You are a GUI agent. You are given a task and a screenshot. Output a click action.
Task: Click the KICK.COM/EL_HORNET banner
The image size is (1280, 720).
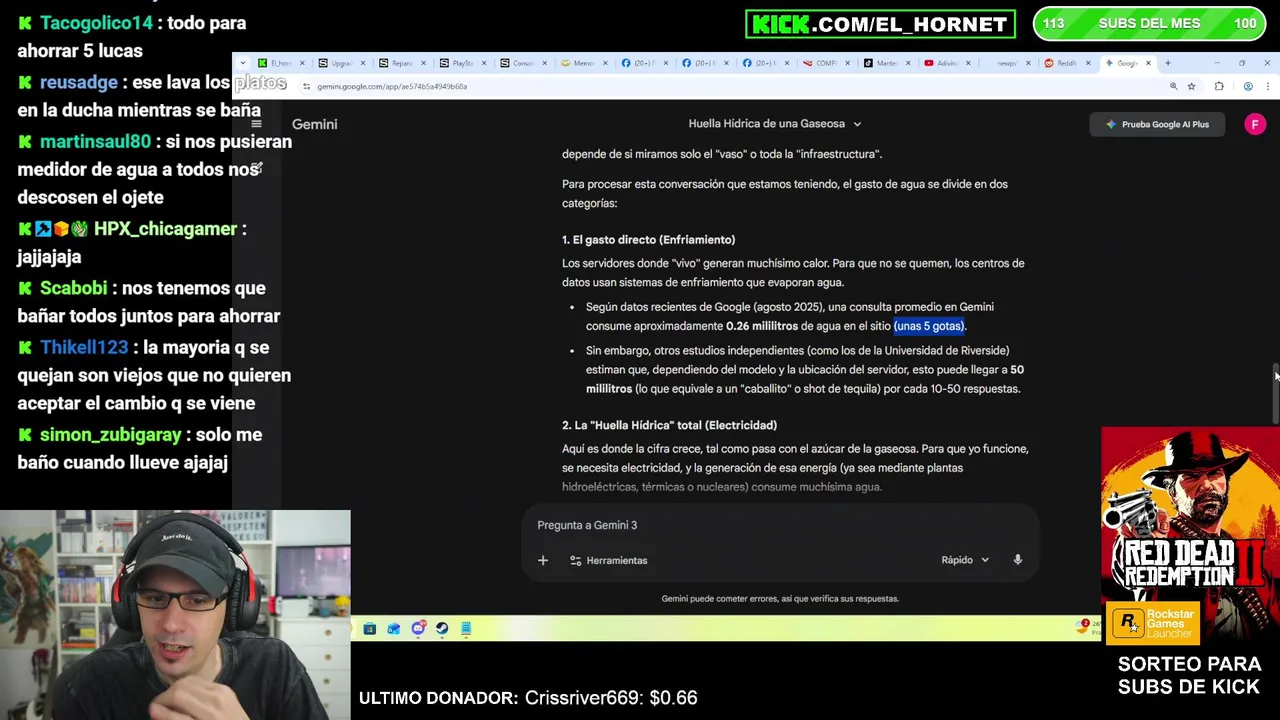tap(880, 24)
